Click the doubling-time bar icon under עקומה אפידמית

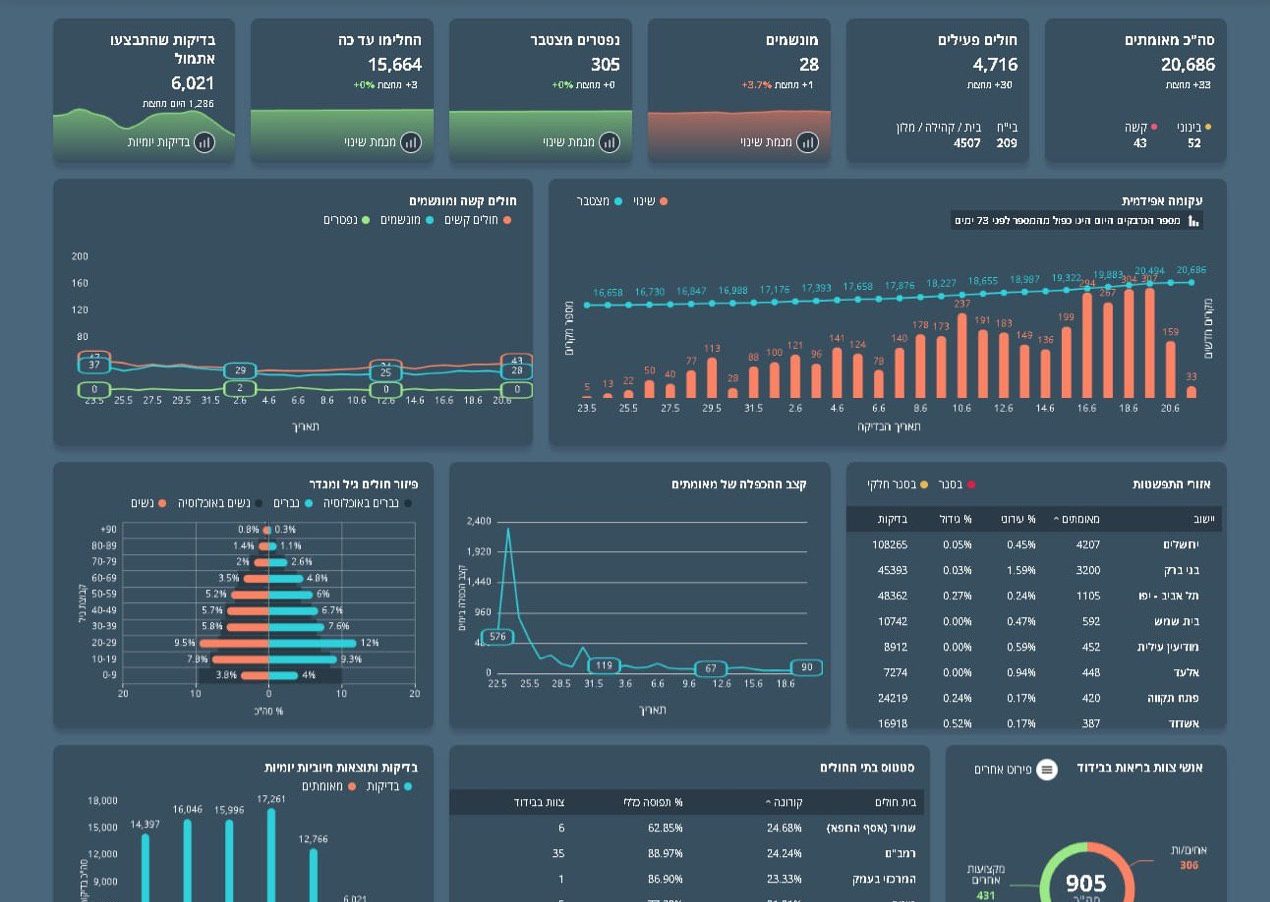pos(1193,221)
